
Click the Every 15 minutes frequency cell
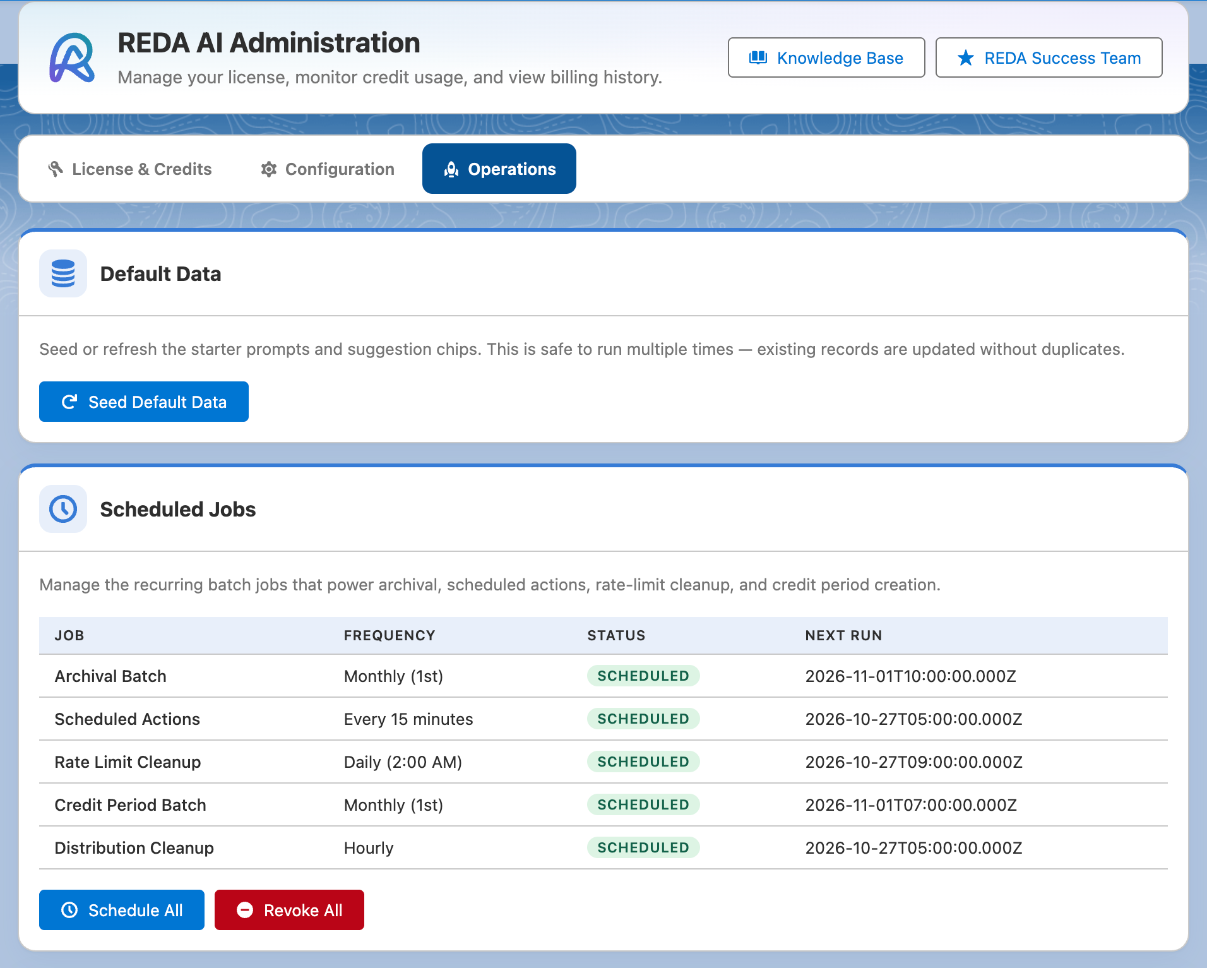tap(408, 719)
